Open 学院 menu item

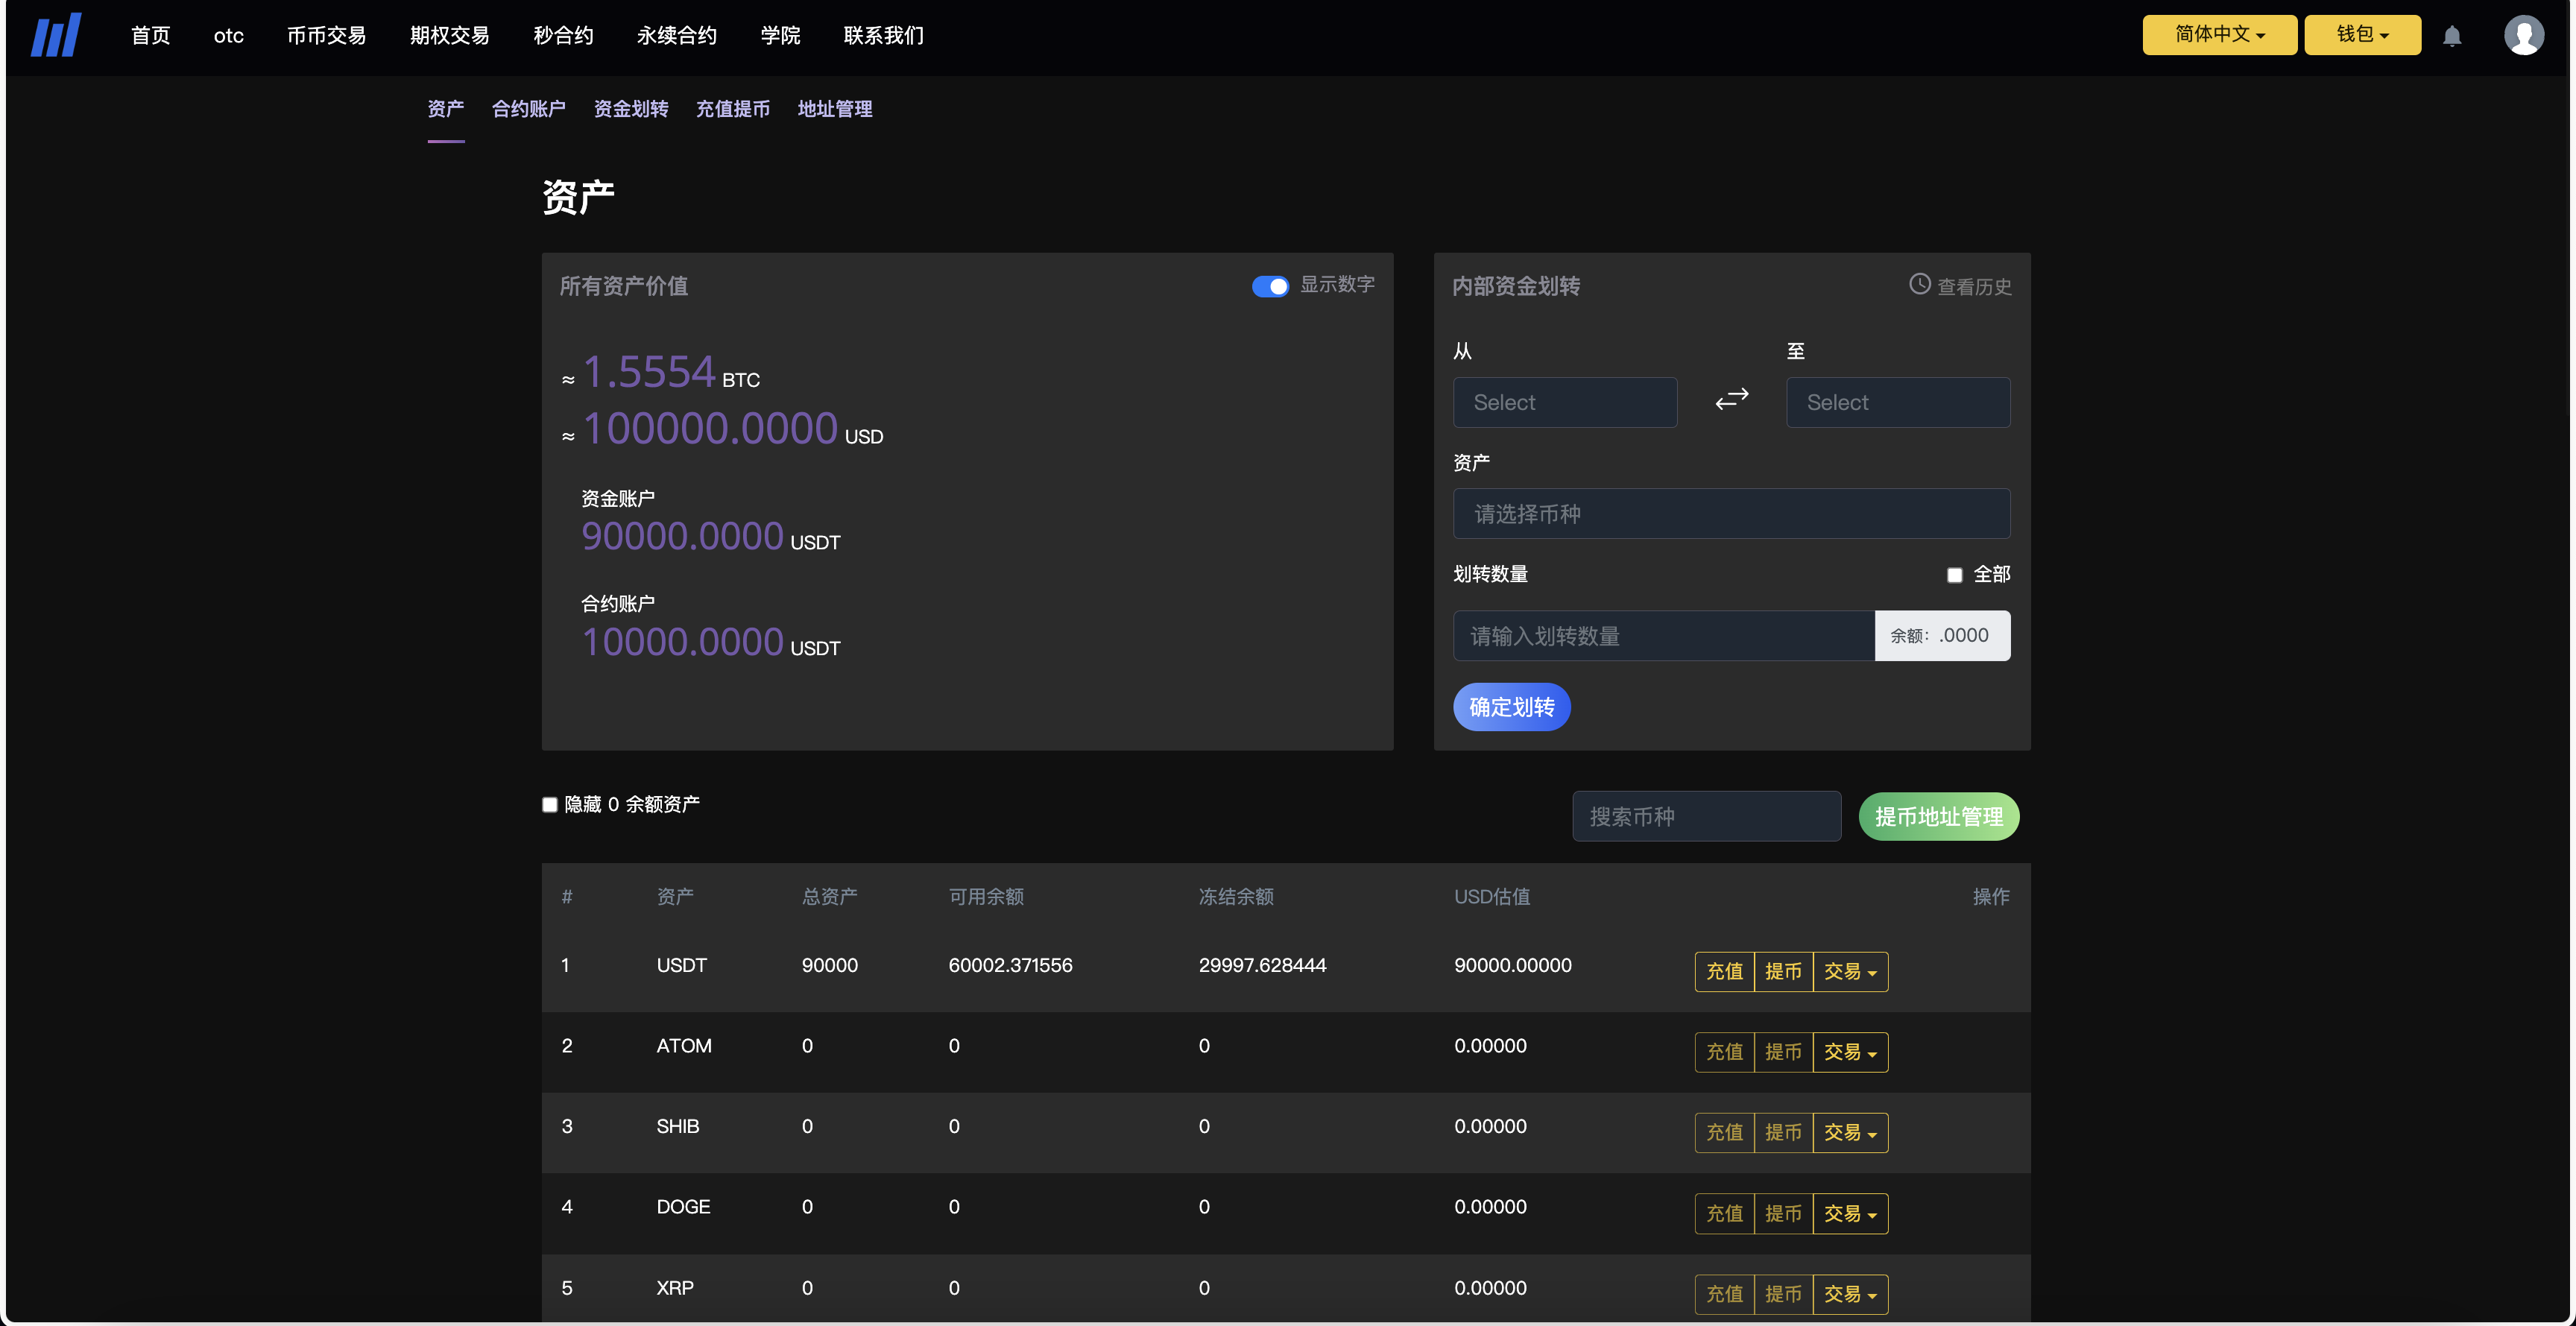click(x=780, y=36)
